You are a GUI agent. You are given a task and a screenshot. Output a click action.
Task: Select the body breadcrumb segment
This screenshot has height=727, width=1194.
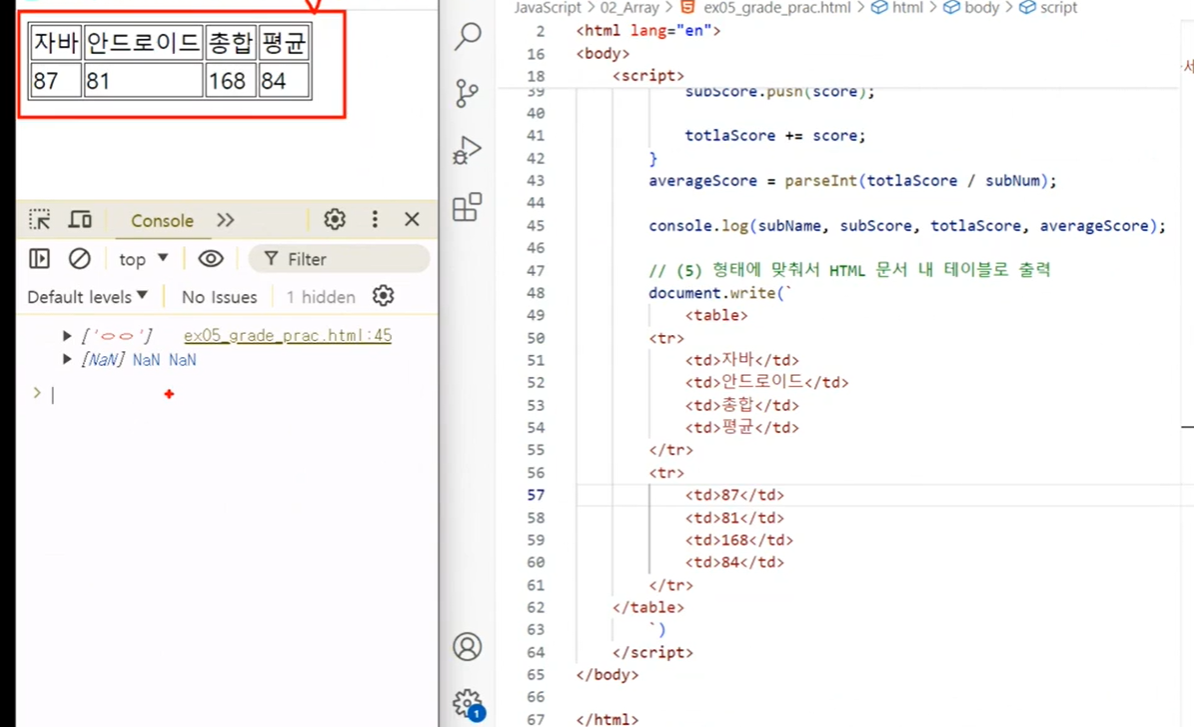(x=971, y=8)
